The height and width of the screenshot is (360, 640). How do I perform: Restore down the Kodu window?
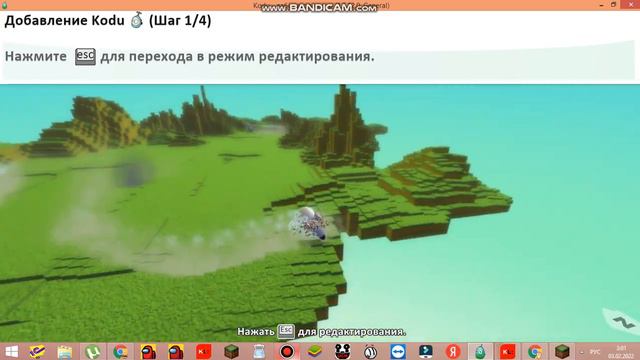pos(613,5)
